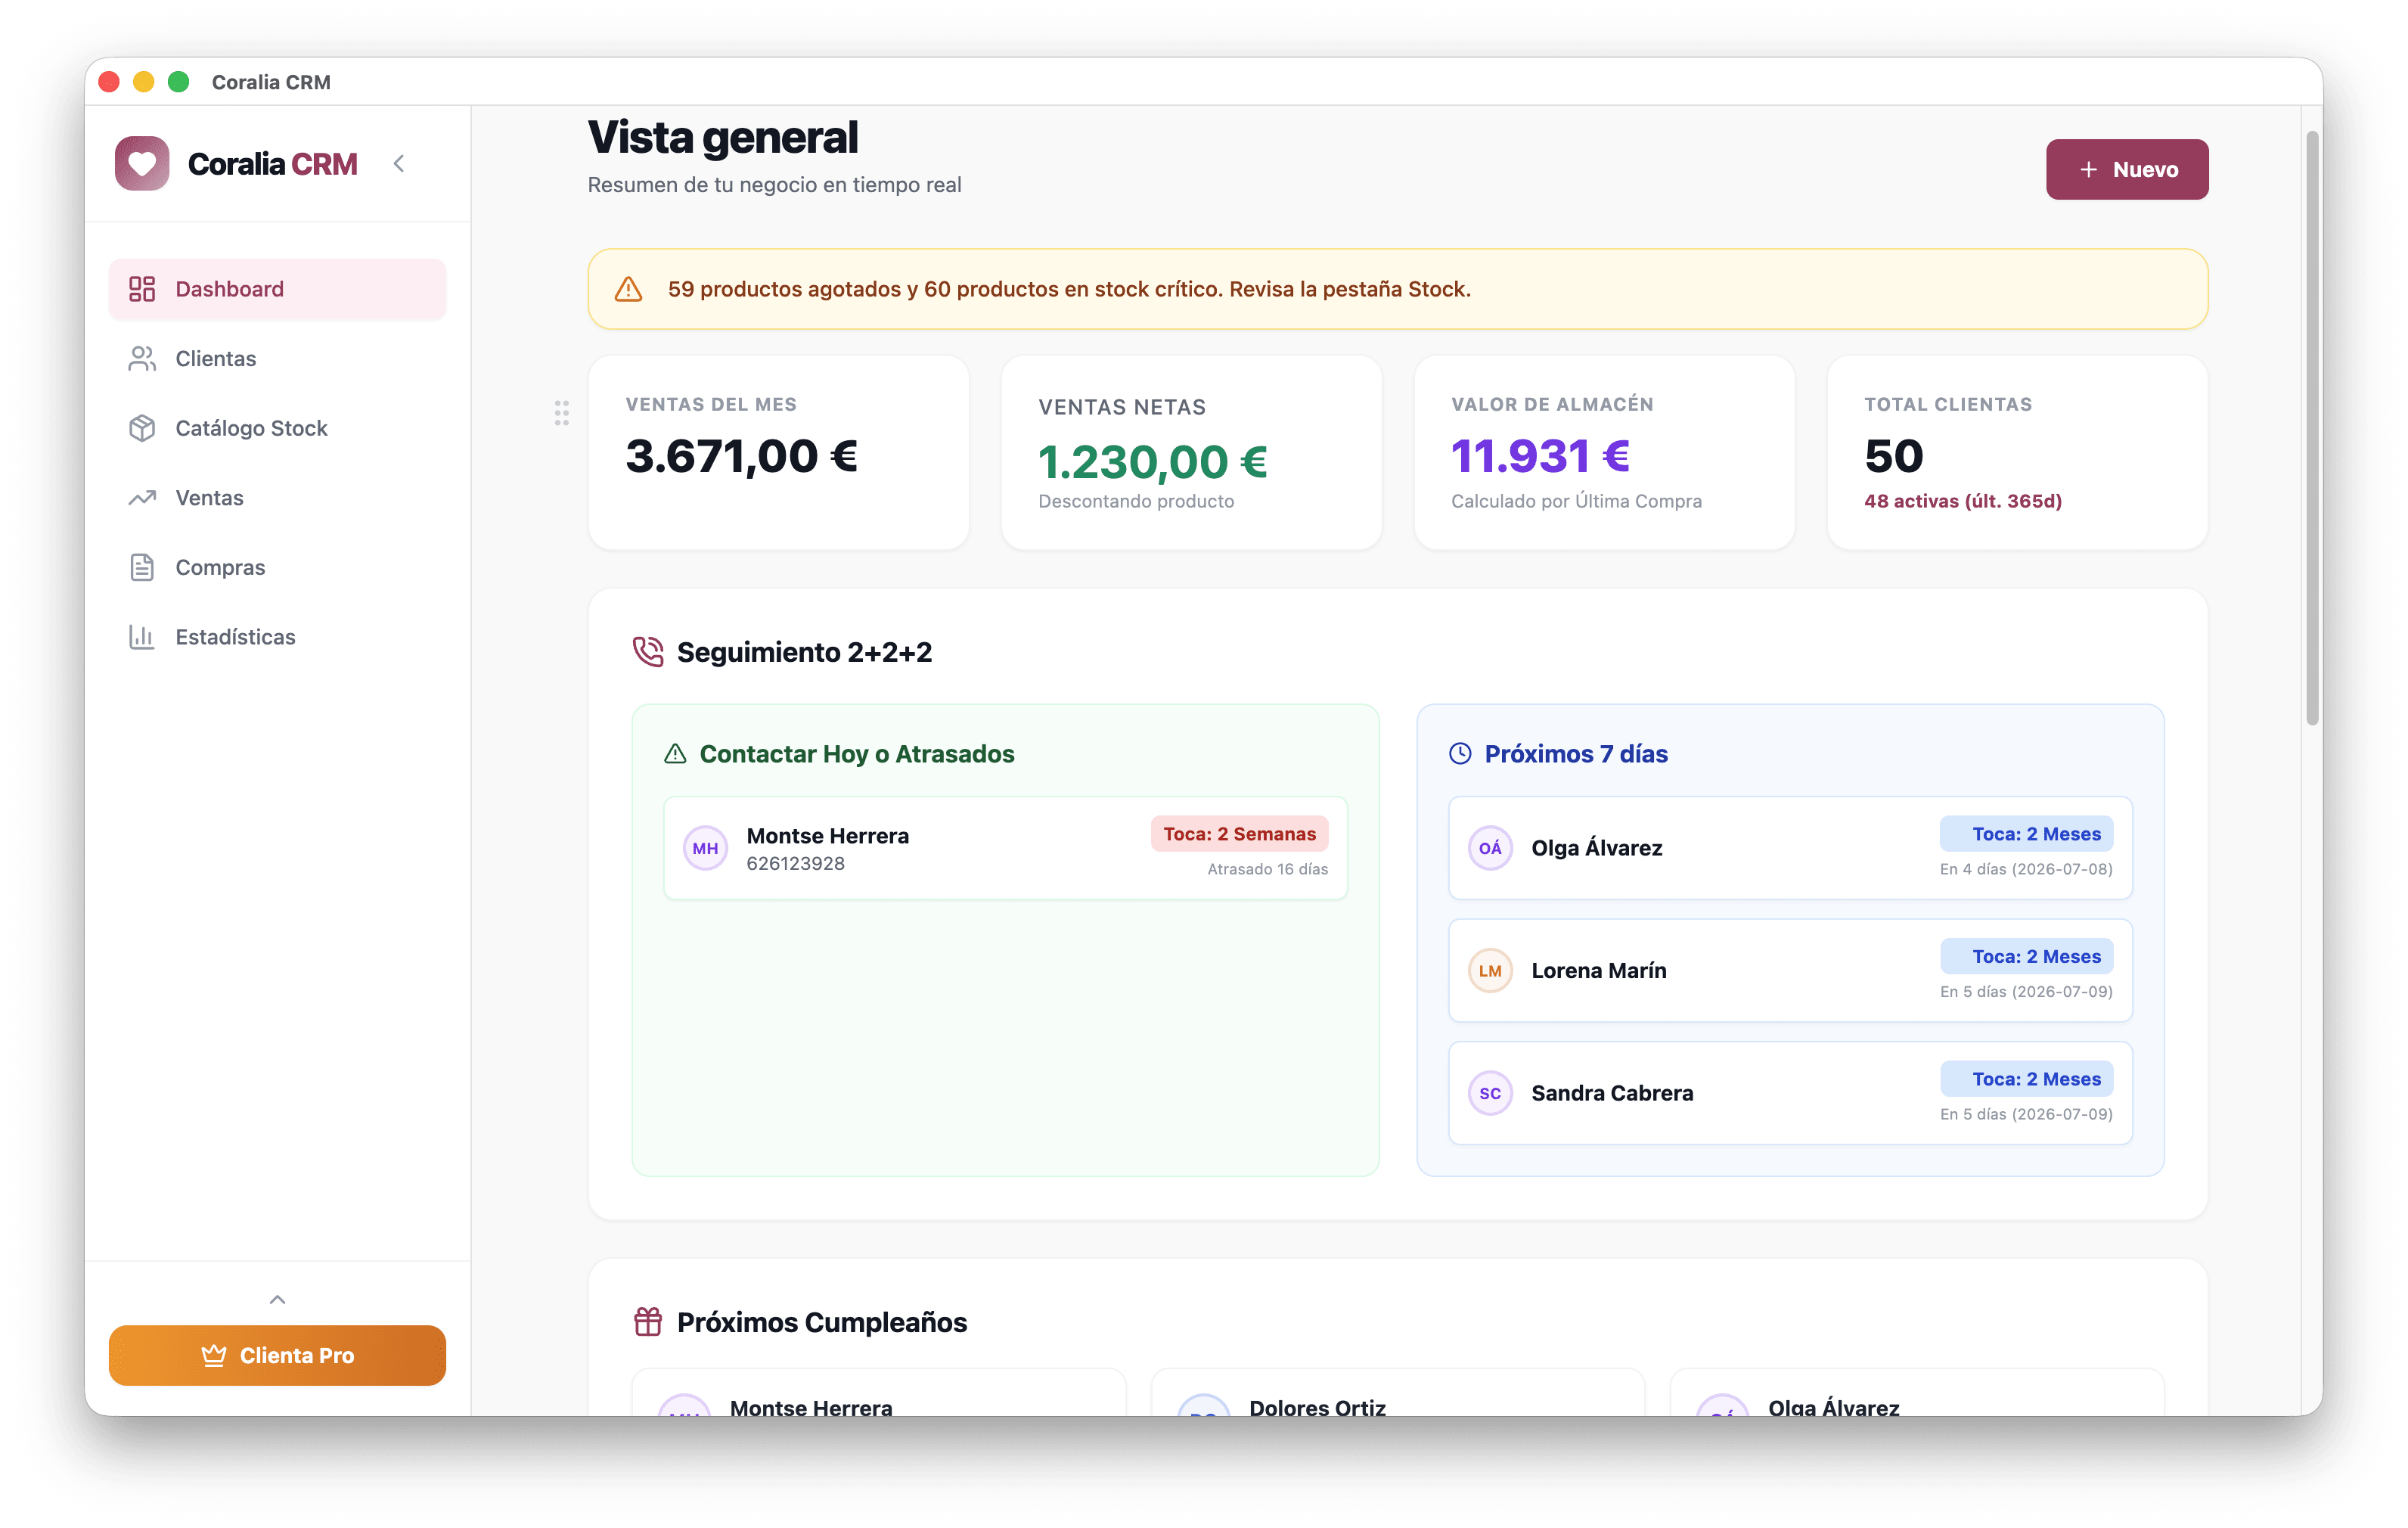Open the Ventas del Mes card
The height and width of the screenshot is (1528, 2408).
coord(778,452)
